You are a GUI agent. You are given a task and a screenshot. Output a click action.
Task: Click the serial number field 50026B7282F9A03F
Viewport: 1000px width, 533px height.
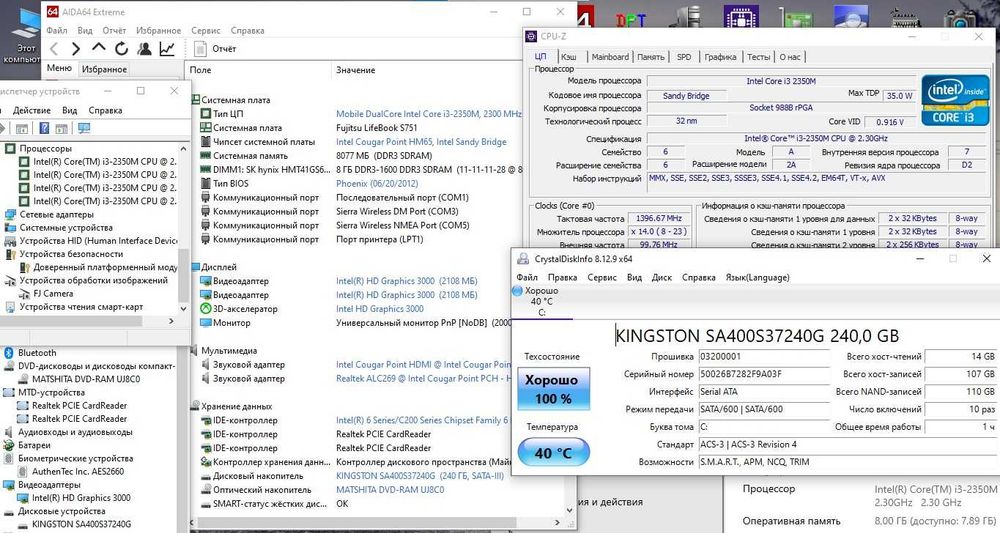click(764, 374)
